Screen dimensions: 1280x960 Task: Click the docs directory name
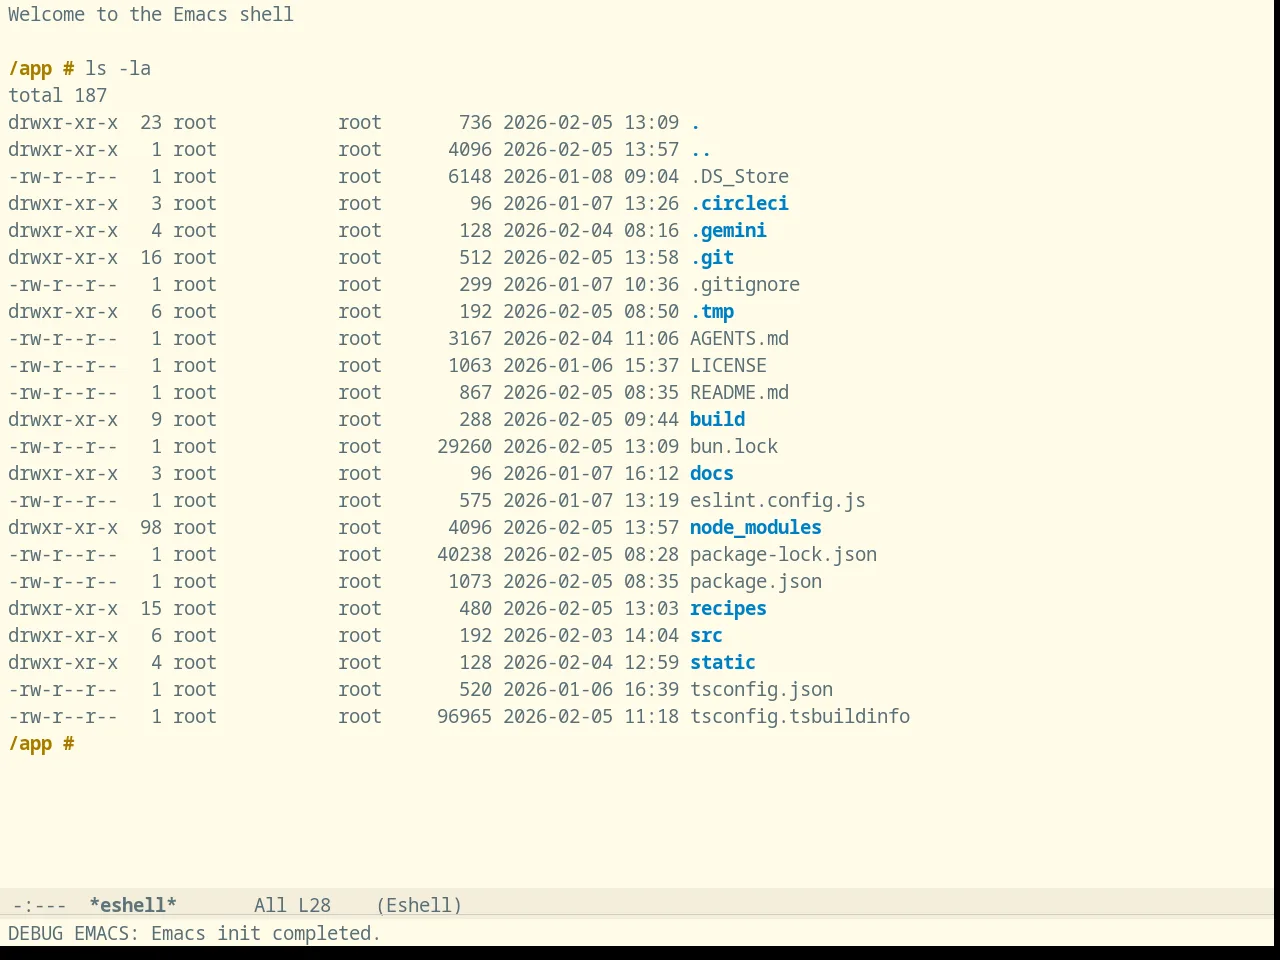coord(712,473)
